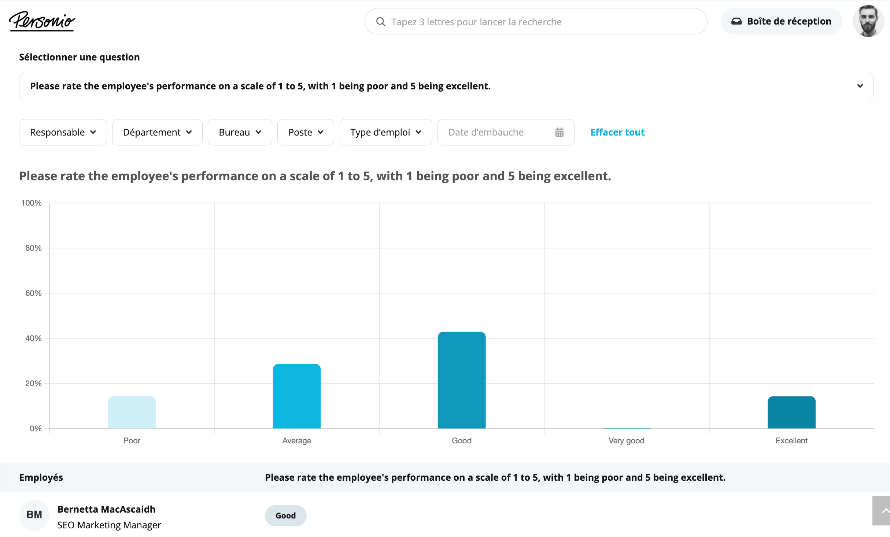Click the Sélectionner une question label
The image size is (890, 537).
click(79, 57)
